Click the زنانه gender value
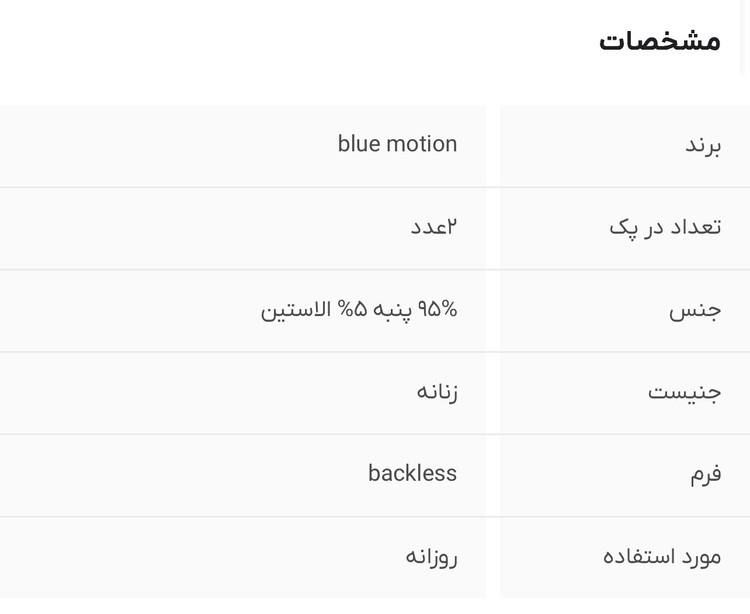This screenshot has height=614, width=750. click(x=437, y=392)
